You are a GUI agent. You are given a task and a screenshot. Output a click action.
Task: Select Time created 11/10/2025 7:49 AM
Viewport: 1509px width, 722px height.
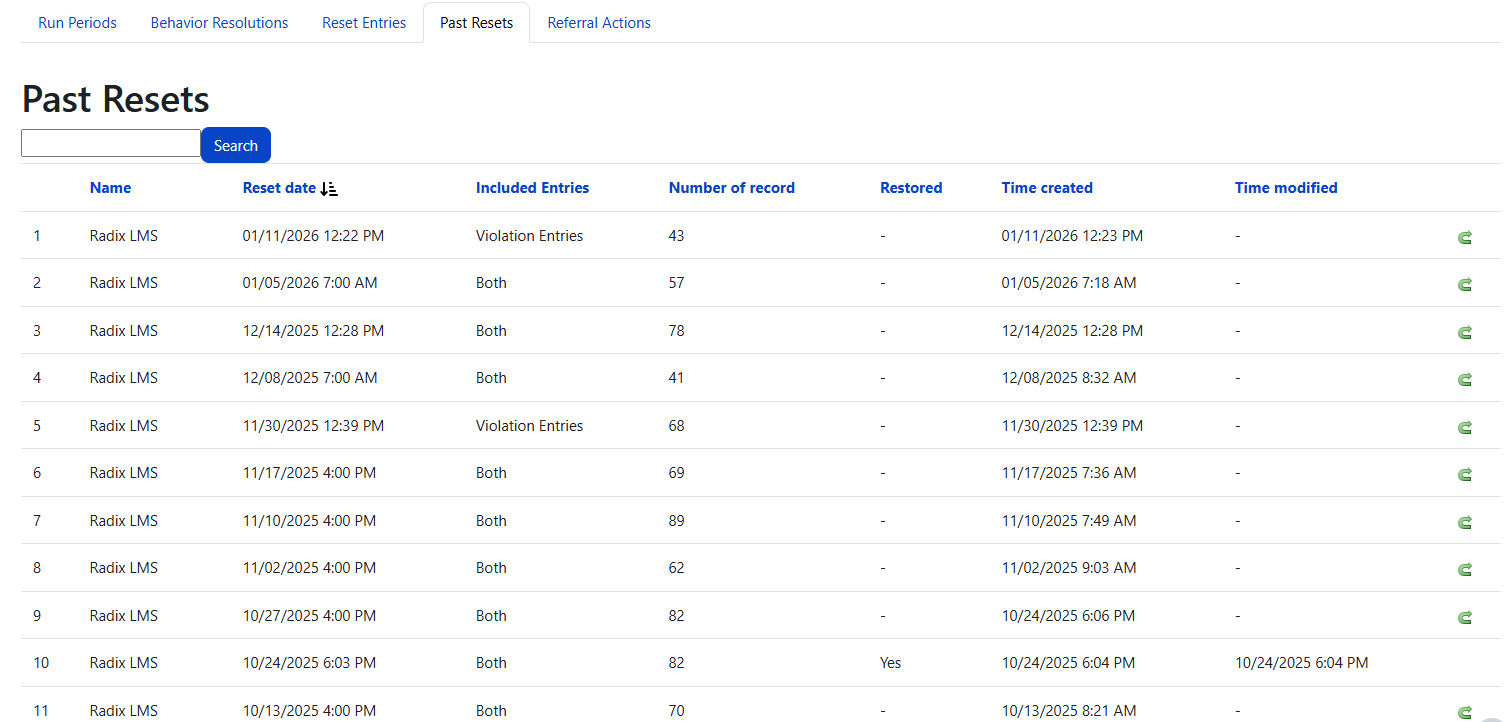coord(1069,521)
